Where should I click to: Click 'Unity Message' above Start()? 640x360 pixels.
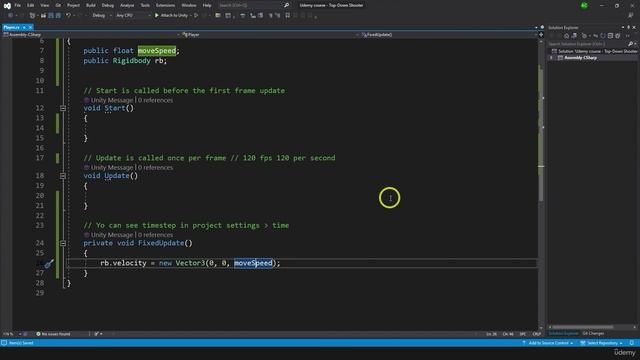pyautogui.click(x=111, y=100)
